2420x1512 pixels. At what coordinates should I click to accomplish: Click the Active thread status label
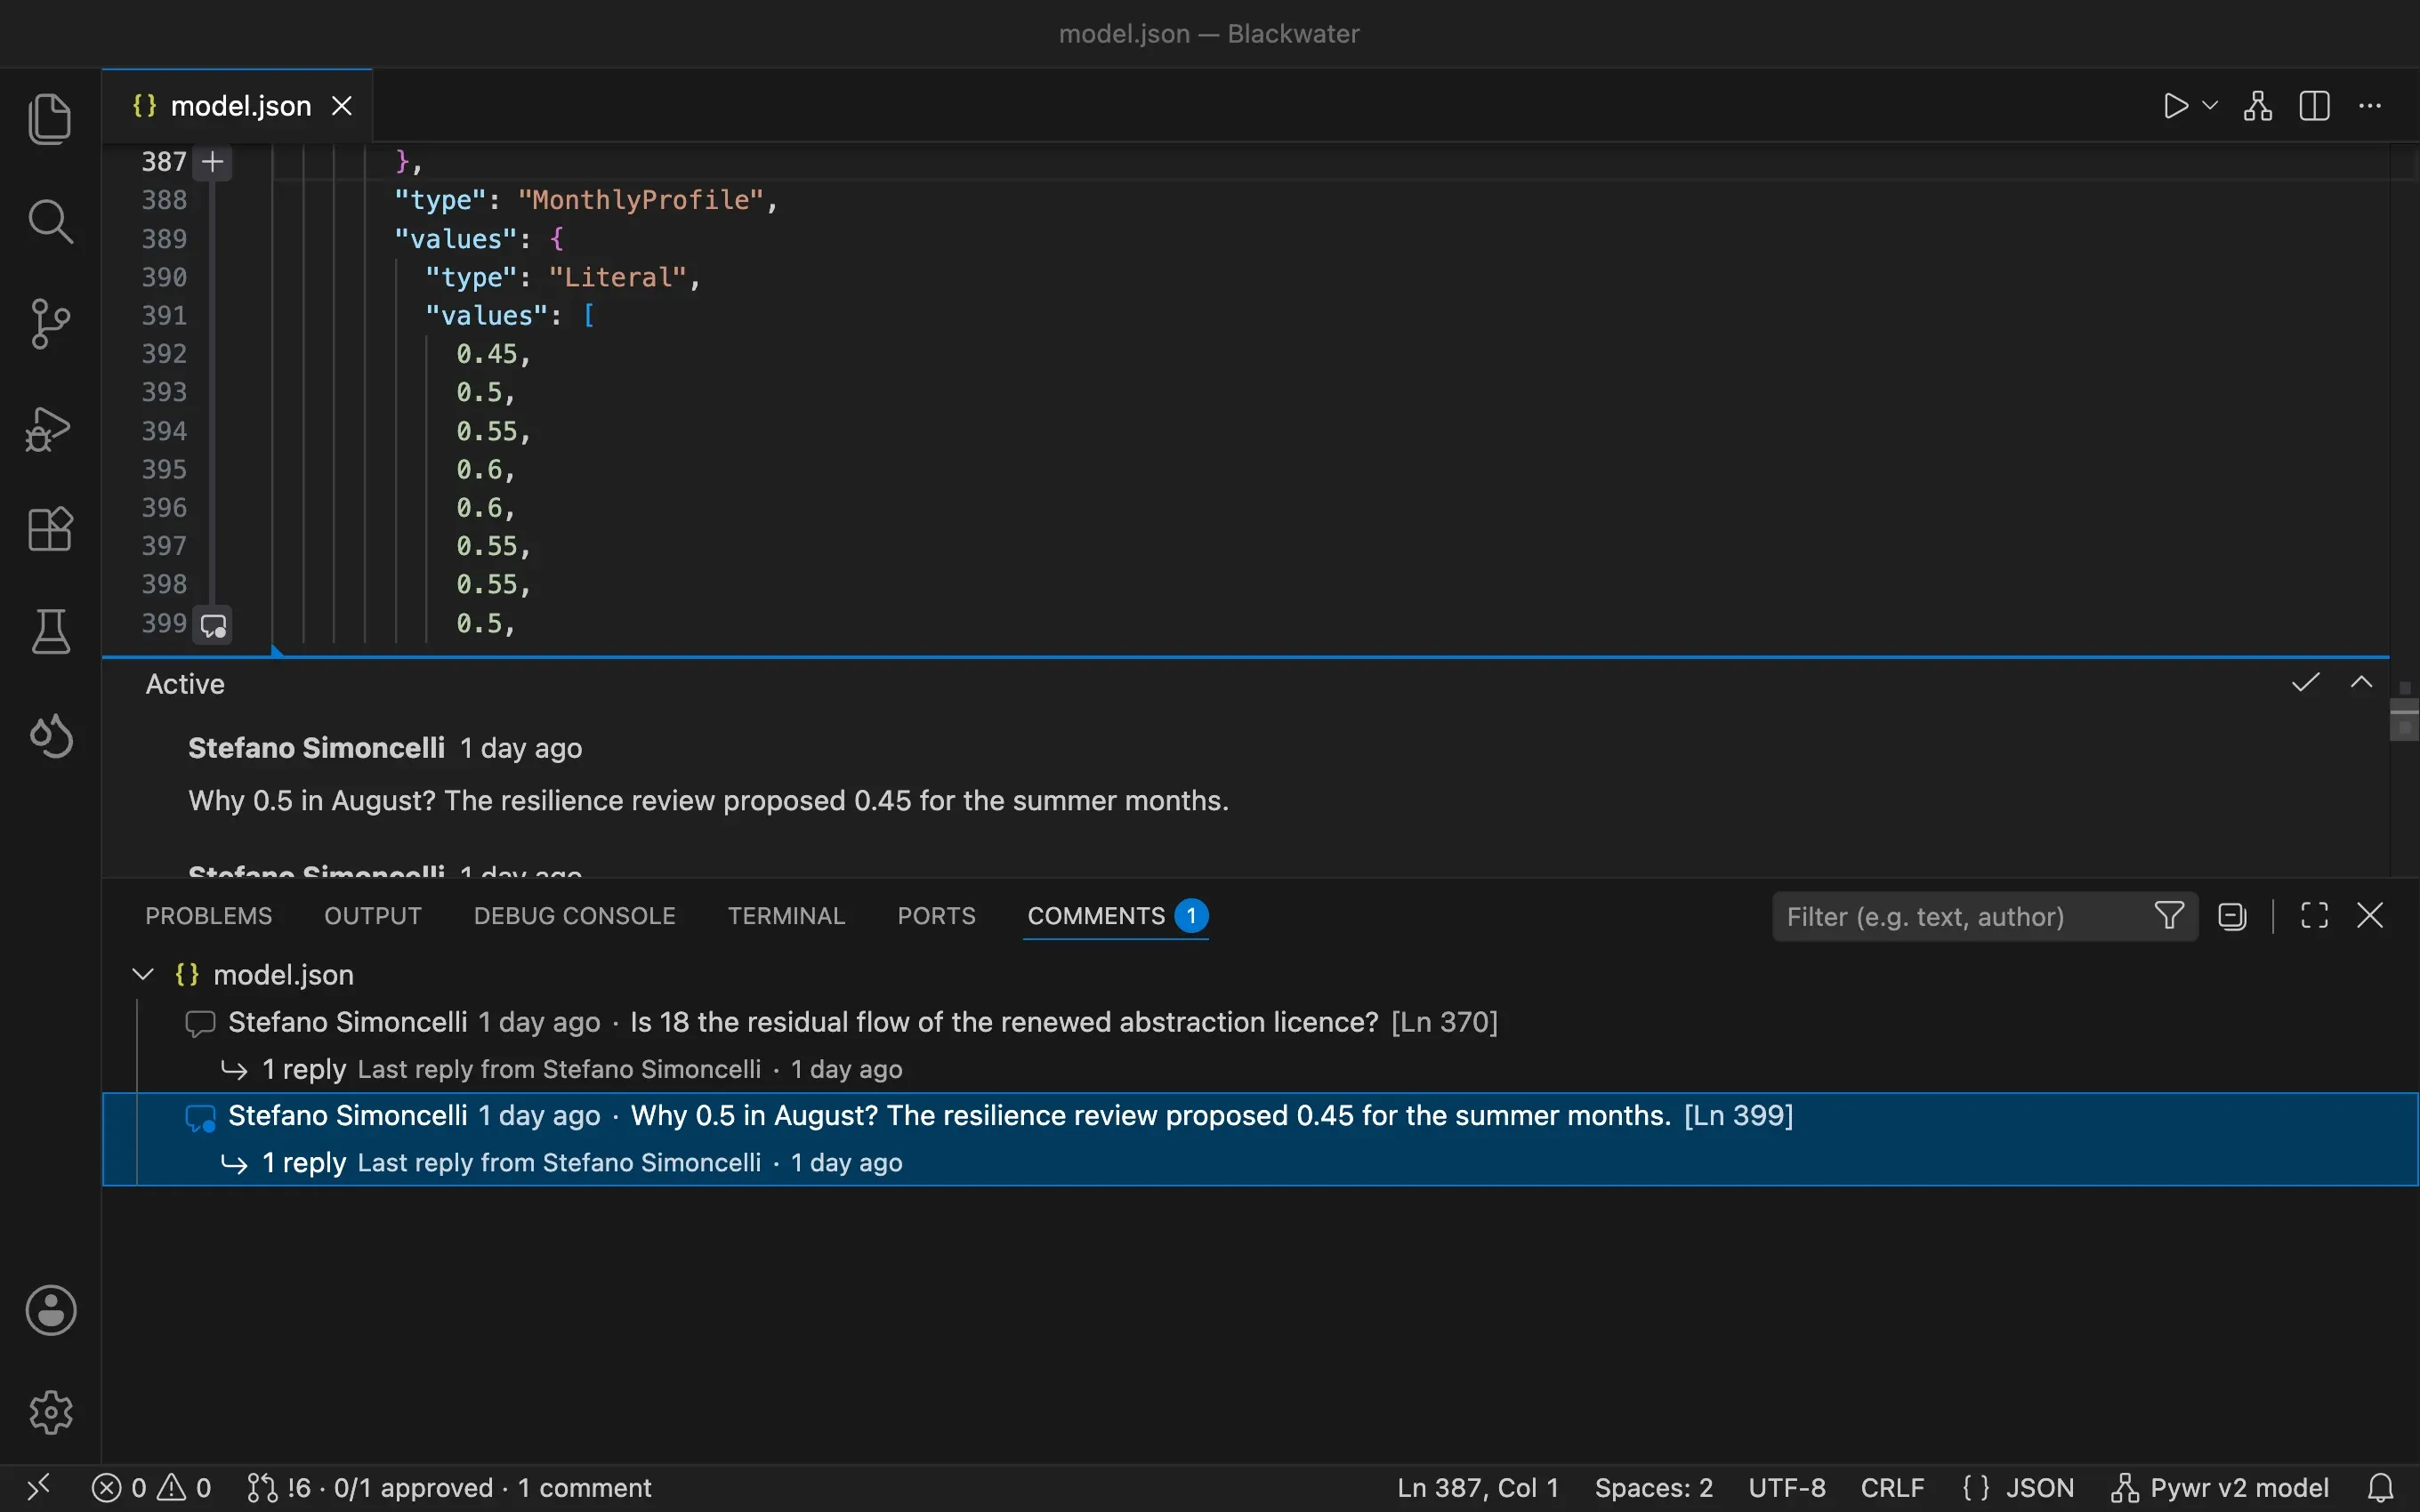[185, 684]
